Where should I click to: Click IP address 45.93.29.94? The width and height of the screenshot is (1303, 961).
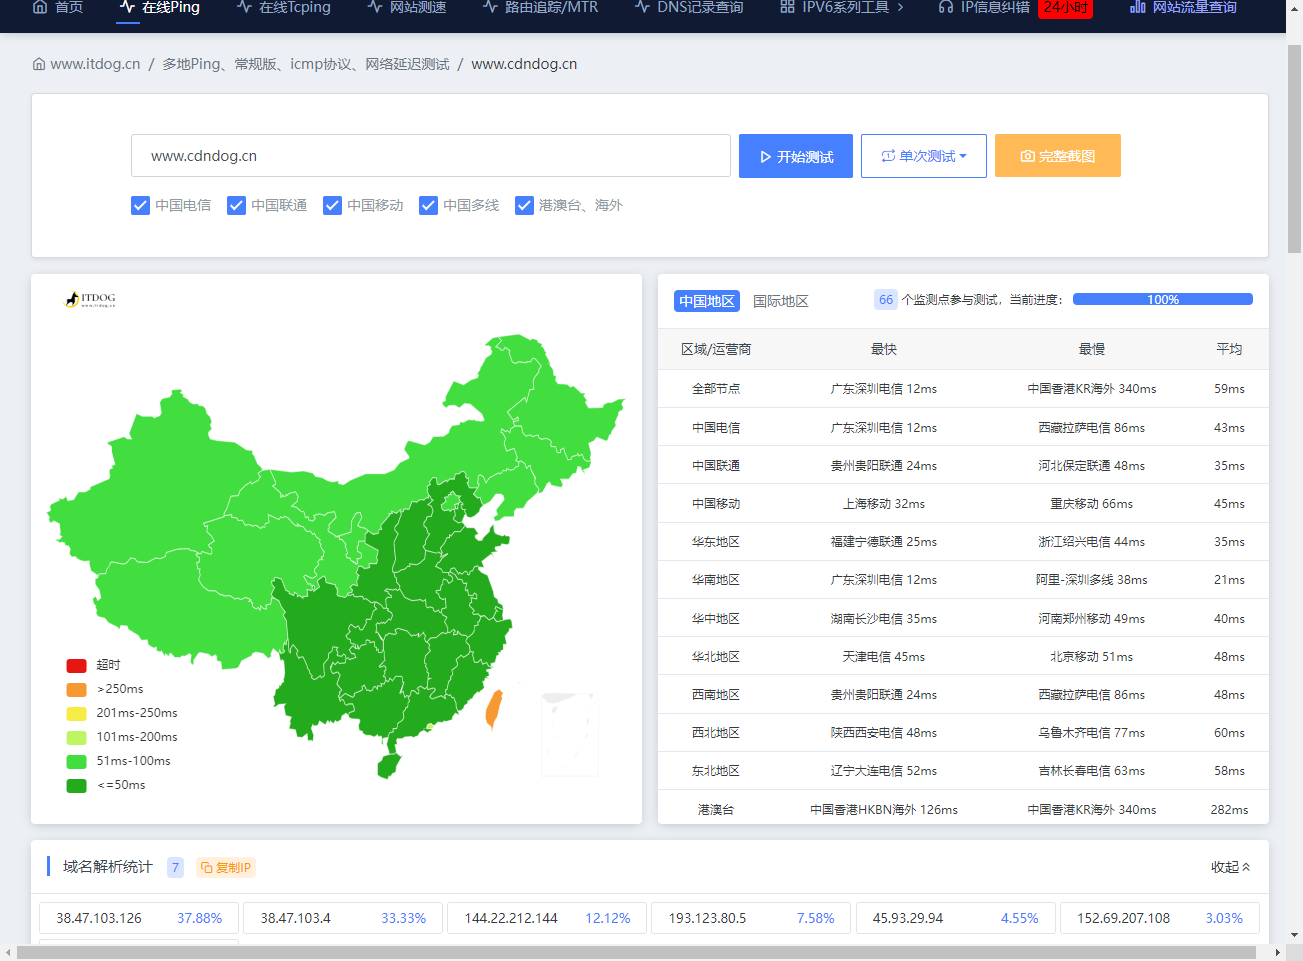point(908,918)
